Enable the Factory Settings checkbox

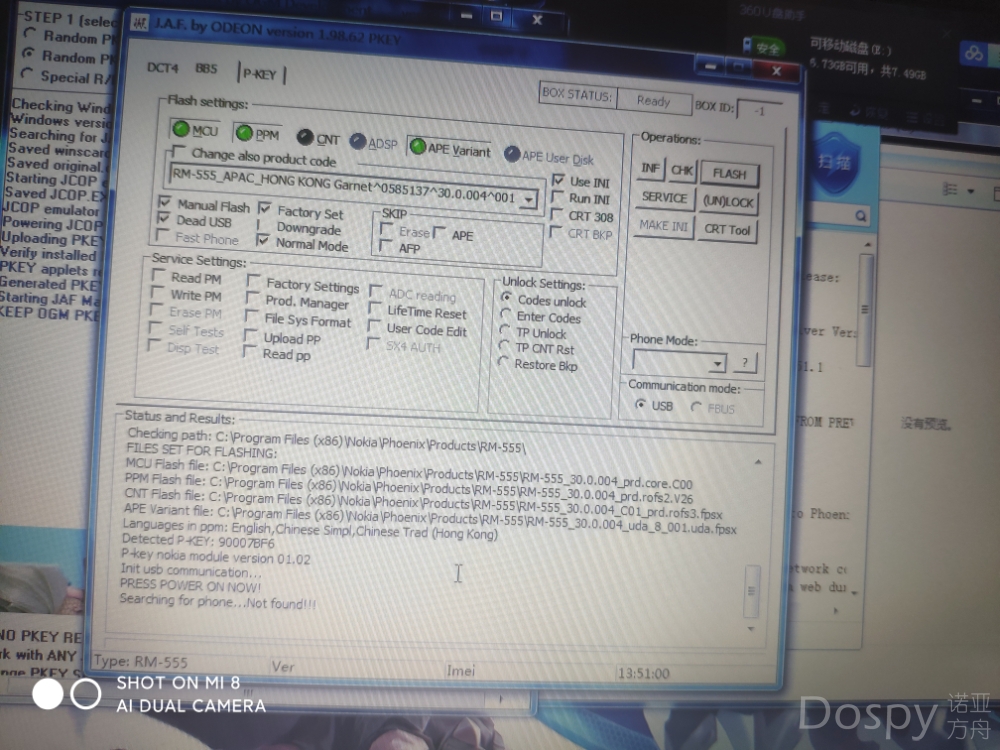pos(254,281)
